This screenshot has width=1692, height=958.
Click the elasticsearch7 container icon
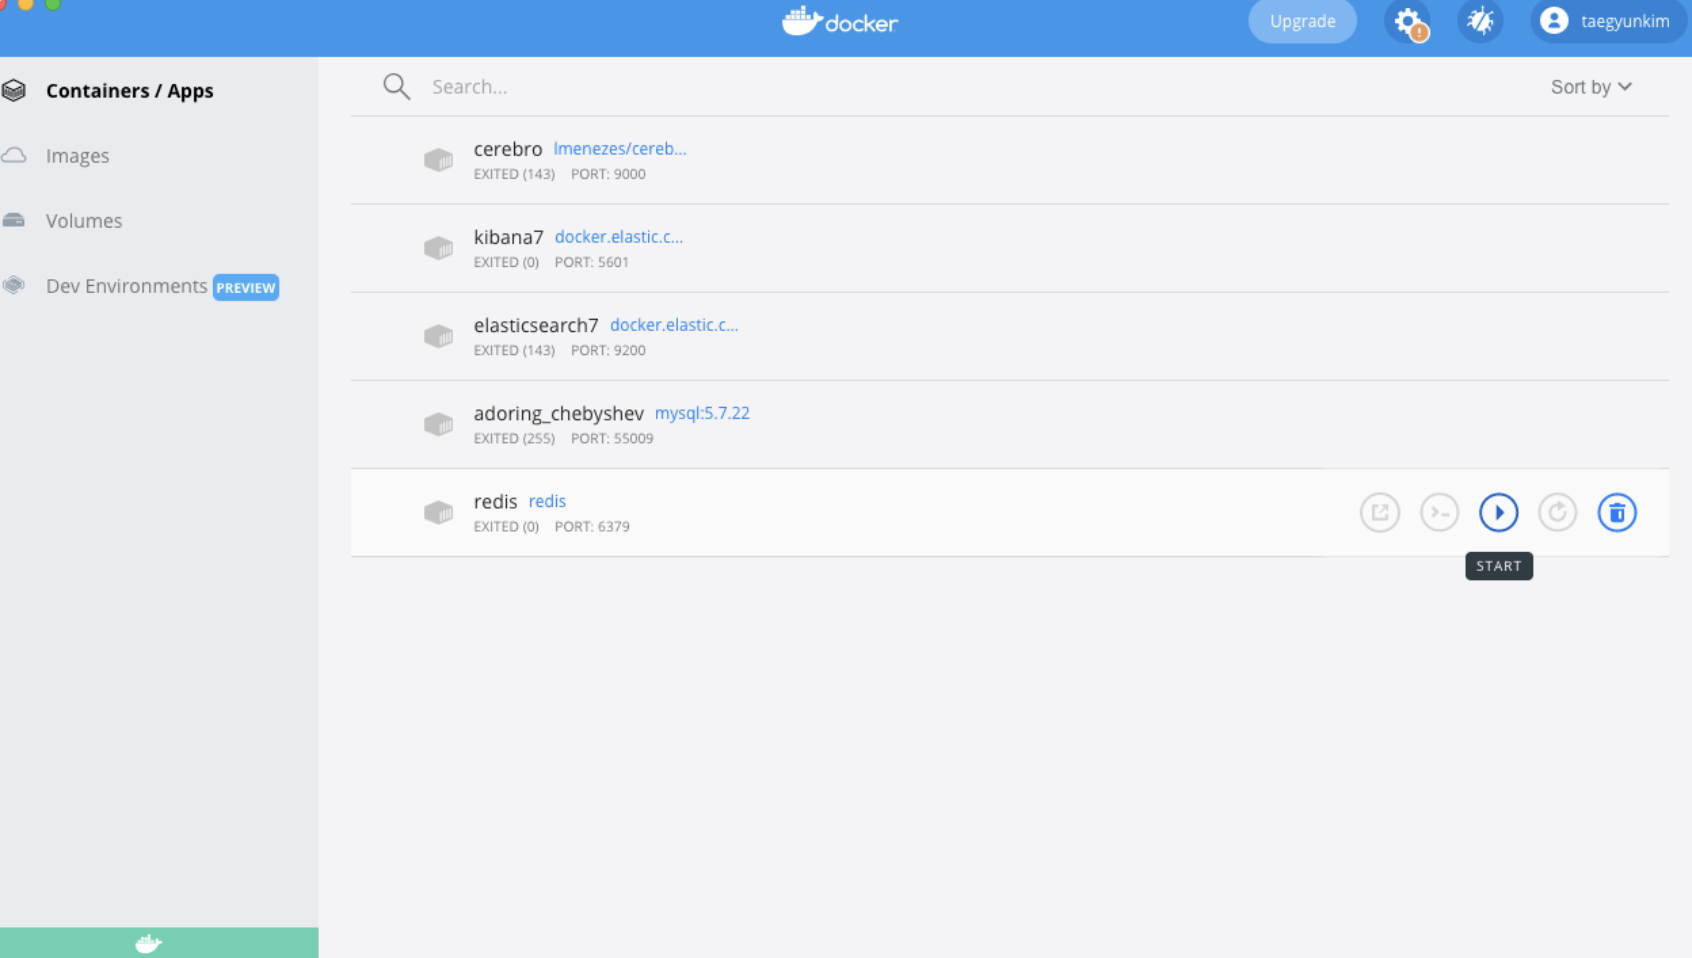[x=438, y=336]
